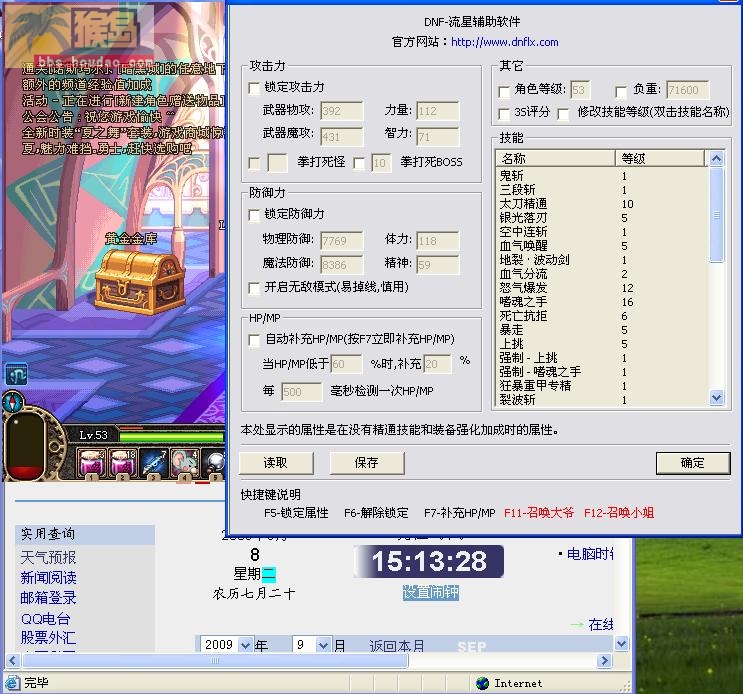Screen dimensions: 743x694
Task: Click the 名称 column header
Action: click(555, 158)
